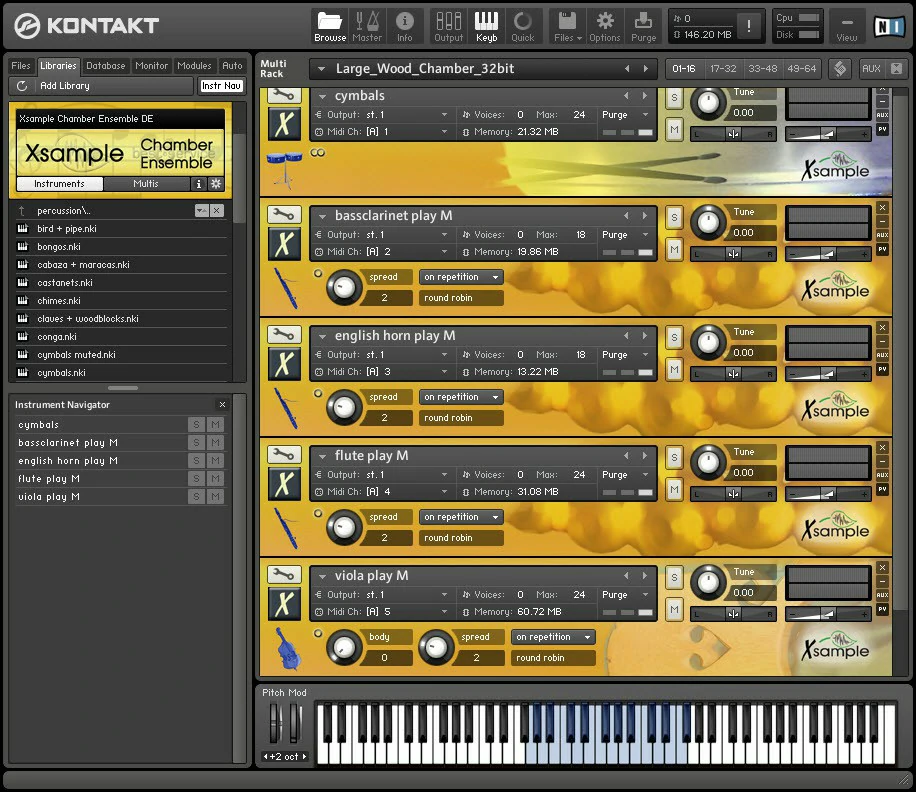This screenshot has height=792, width=916.
Task: Toggle the Instr Nav button
Action: click(x=221, y=86)
